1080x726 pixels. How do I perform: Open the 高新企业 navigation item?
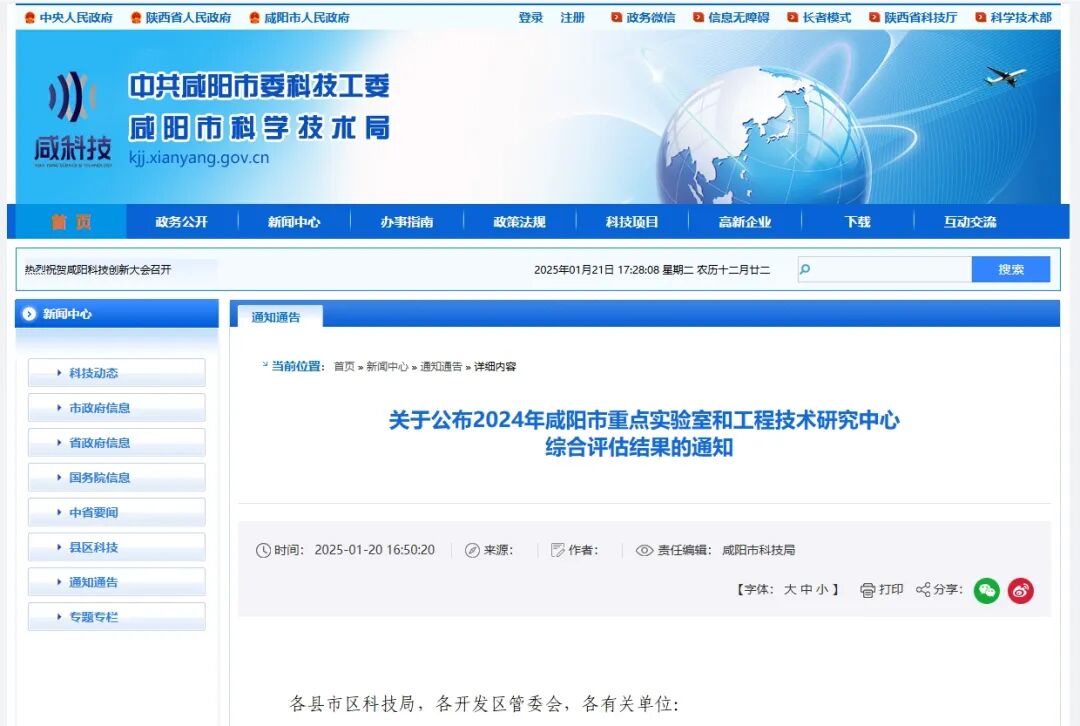[743, 221]
